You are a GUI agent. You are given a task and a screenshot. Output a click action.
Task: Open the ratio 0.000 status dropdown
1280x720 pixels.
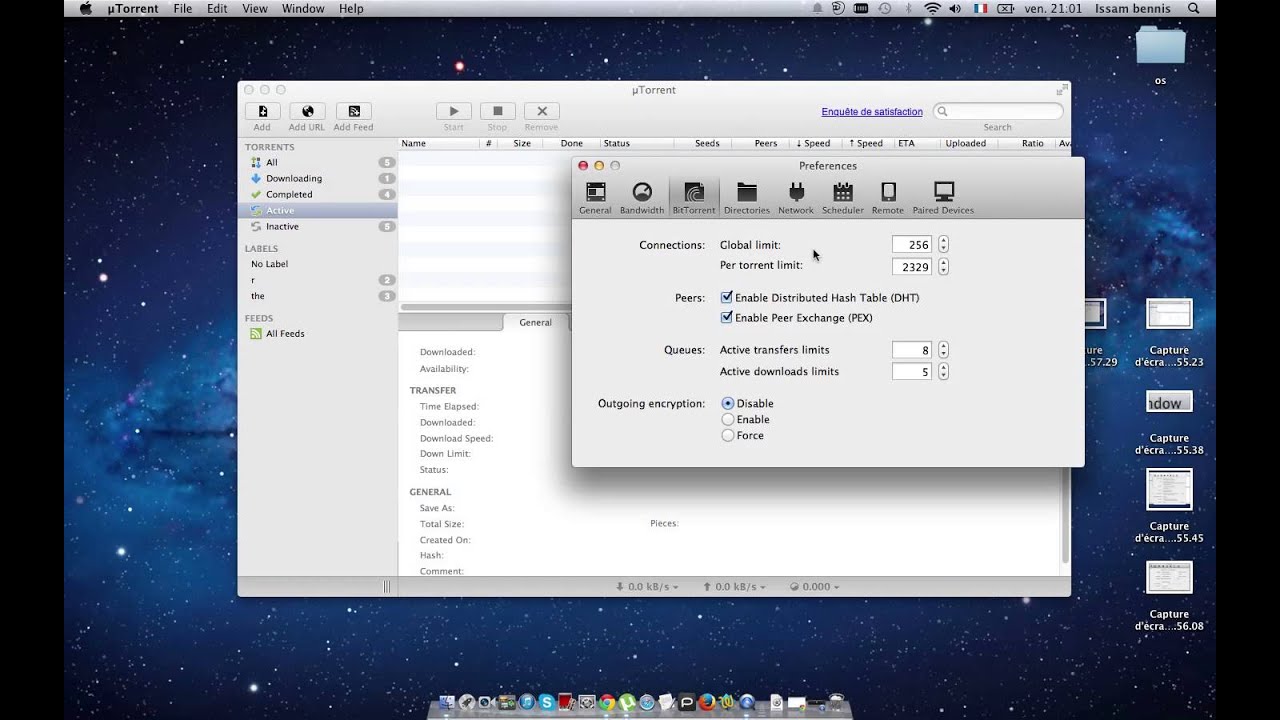pyautogui.click(x=814, y=587)
